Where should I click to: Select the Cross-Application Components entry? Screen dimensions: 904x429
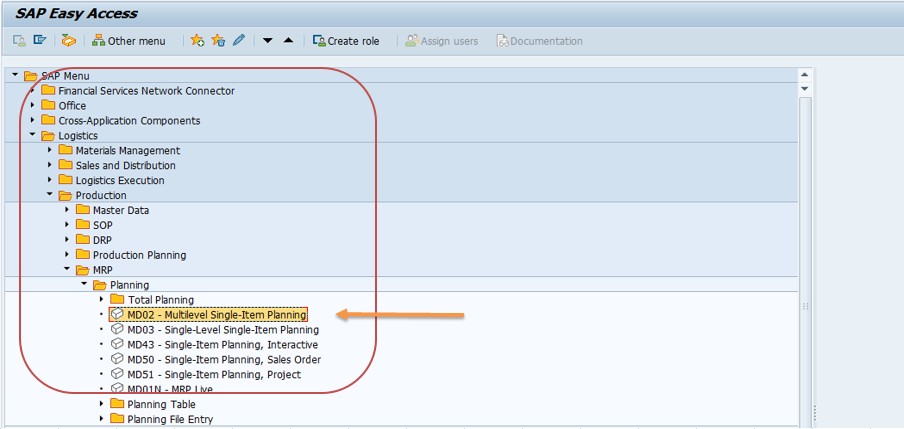click(x=129, y=121)
